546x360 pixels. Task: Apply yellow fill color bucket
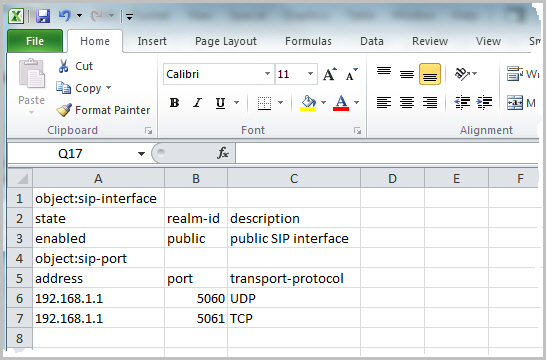tap(308, 103)
